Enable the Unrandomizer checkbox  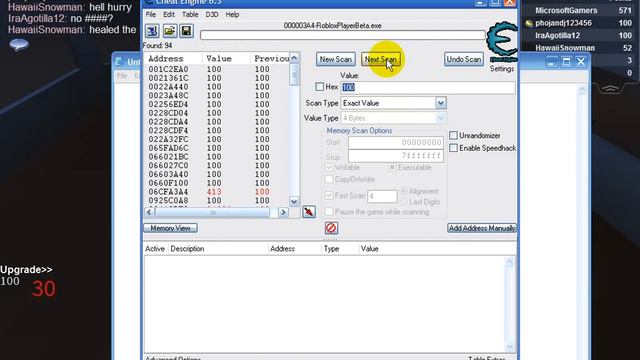click(x=453, y=135)
